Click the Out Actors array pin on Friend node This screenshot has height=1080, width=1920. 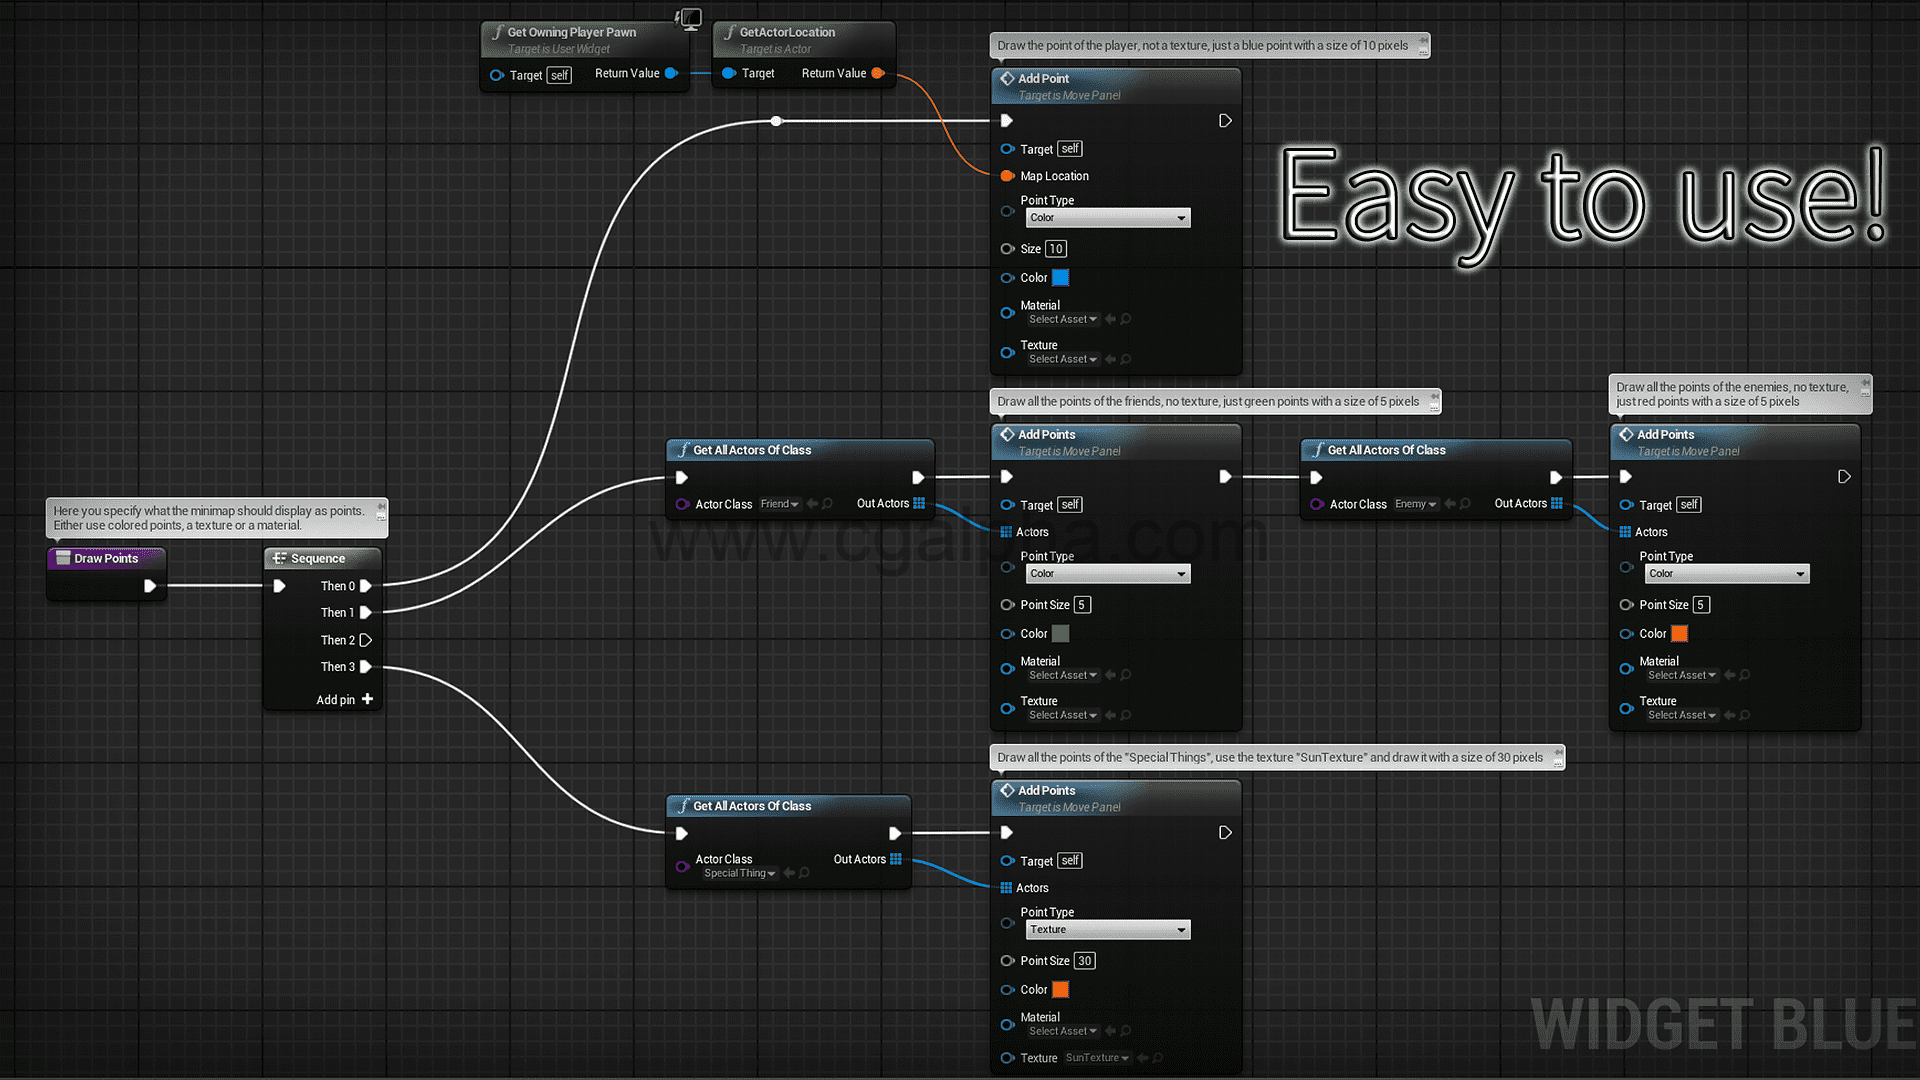[x=918, y=503]
